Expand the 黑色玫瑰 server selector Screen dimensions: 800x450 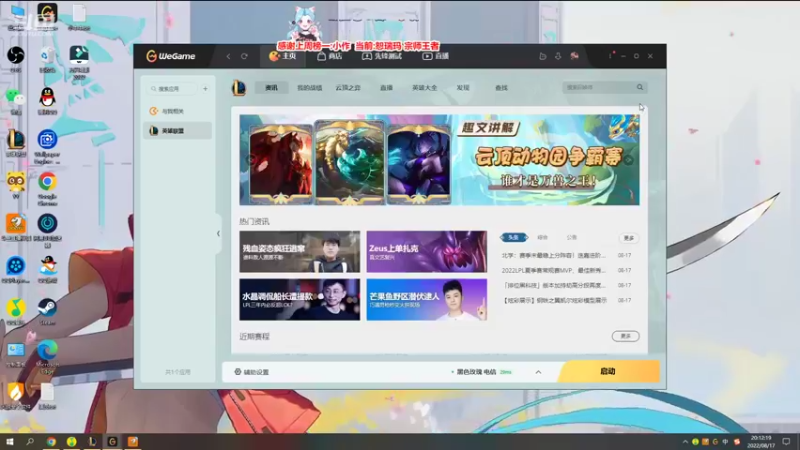538,372
